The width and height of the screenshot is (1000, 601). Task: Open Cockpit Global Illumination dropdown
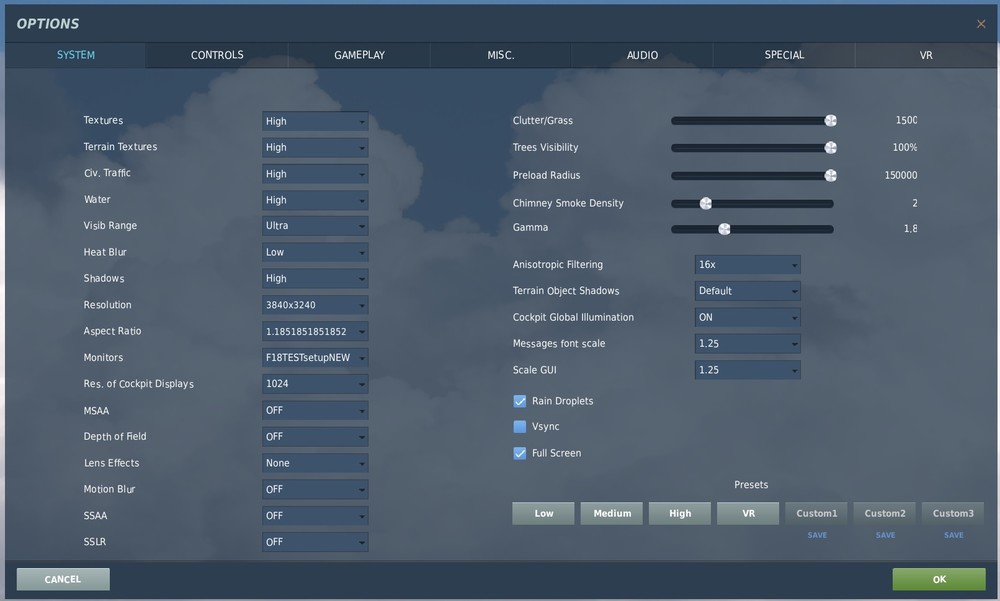[747, 317]
